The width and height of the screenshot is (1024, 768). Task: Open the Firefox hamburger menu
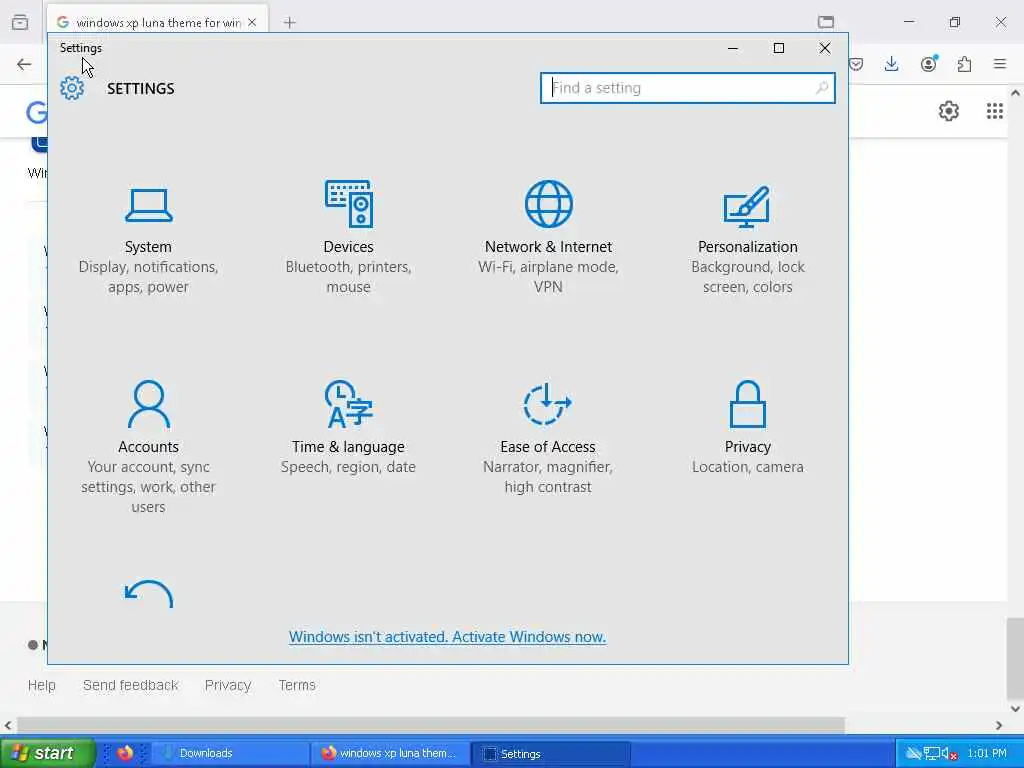[x=1000, y=64]
